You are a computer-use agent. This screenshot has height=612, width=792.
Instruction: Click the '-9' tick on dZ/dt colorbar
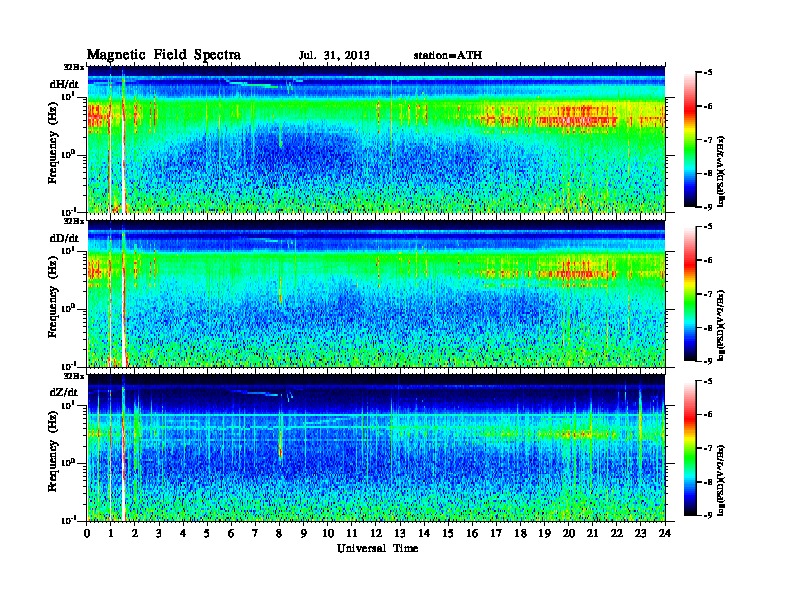coord(708,515)
